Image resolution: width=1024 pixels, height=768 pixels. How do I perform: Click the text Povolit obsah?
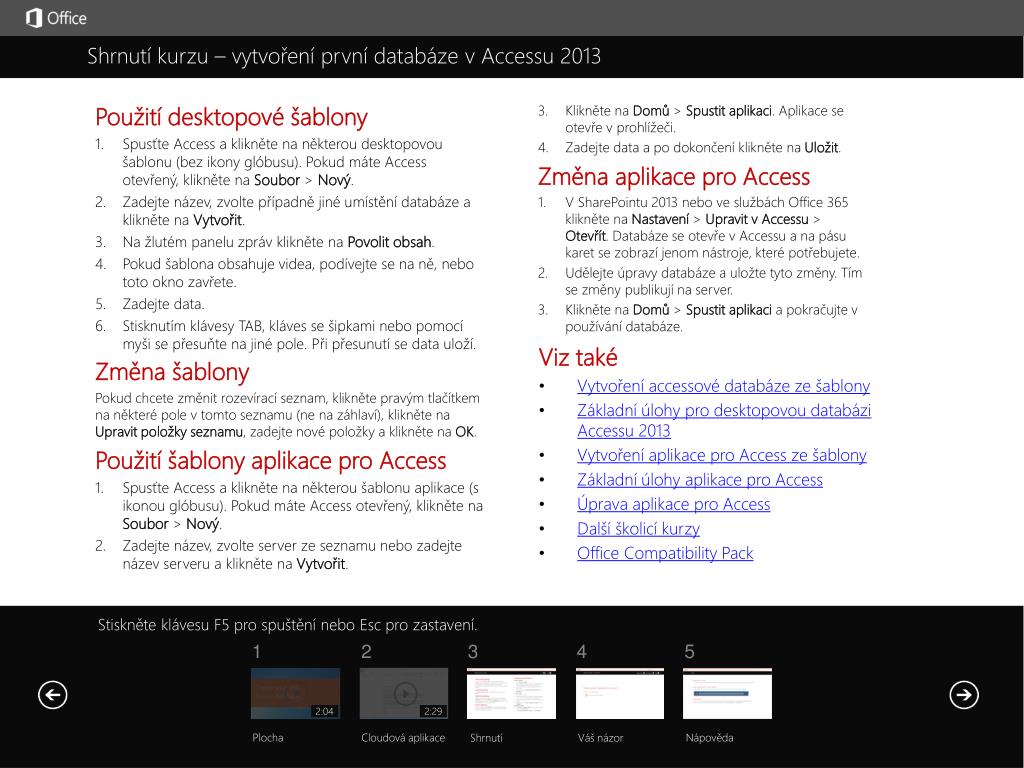tap(389, 242)
